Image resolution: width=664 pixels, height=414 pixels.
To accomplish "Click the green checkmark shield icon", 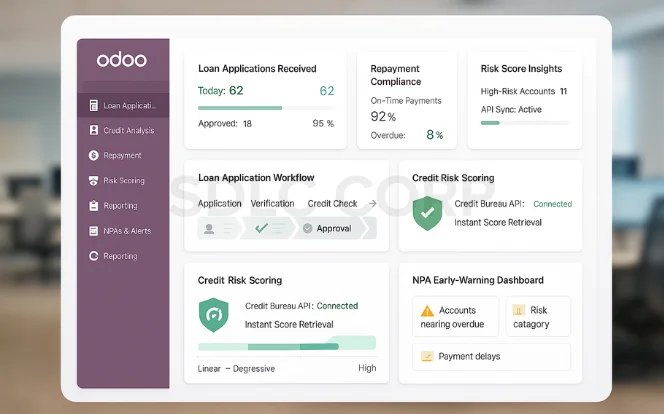I will point(428,213).
